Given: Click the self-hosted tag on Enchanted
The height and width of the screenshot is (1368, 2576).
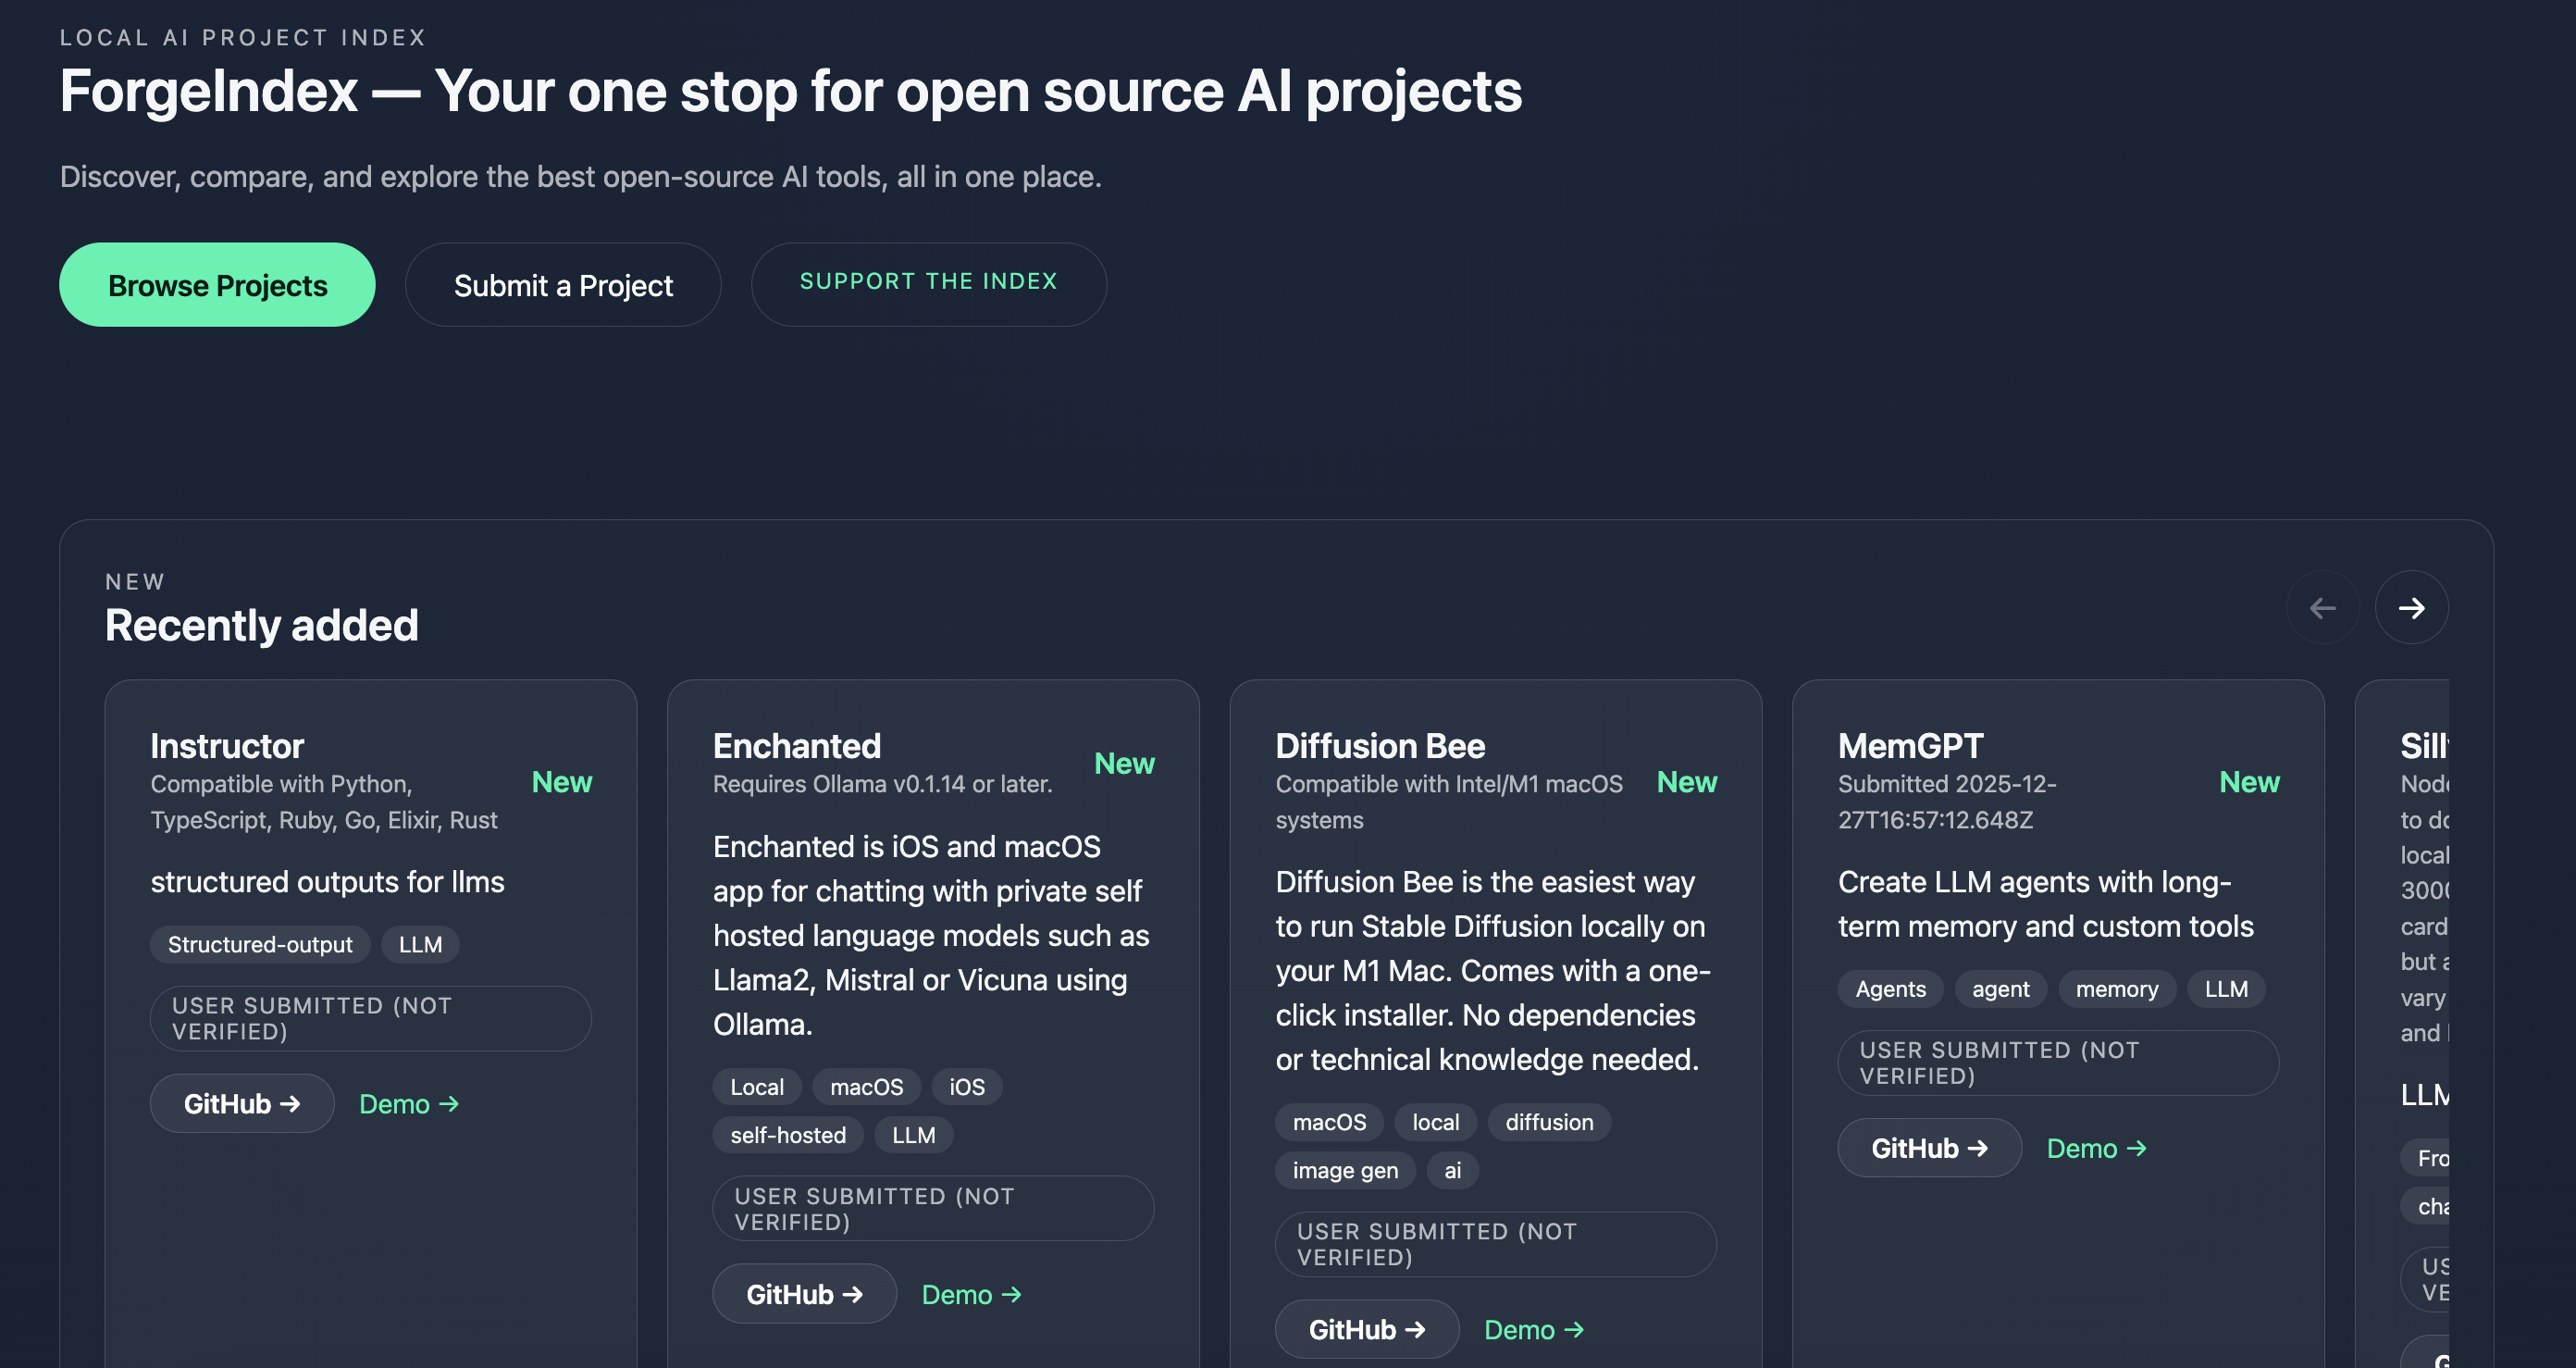Looking at the screenshot, I should 787,1135.
